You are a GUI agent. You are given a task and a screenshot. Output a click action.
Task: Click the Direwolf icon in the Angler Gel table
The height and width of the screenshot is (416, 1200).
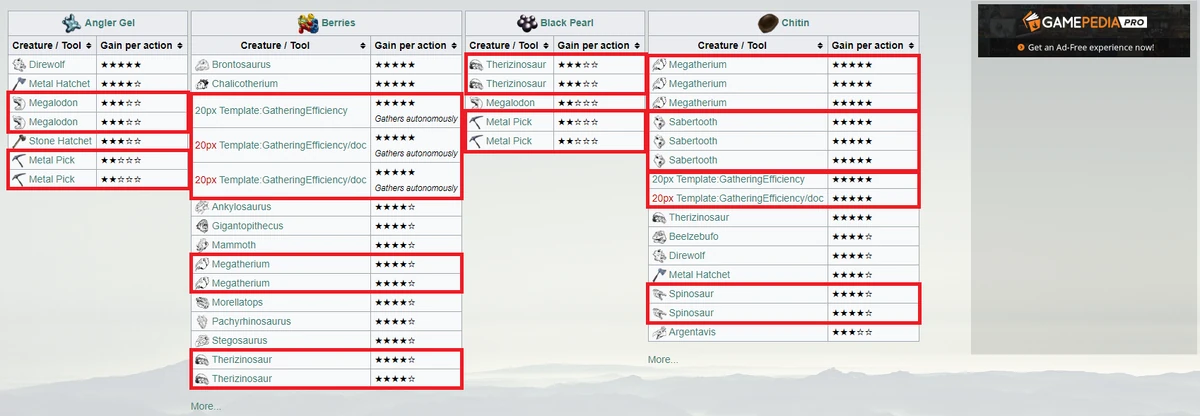(x=19, y=64)
